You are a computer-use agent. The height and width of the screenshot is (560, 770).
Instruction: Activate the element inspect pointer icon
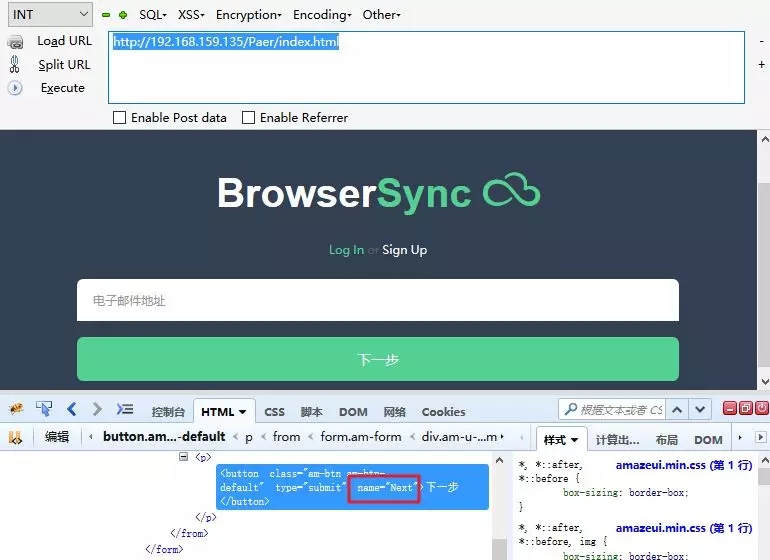tap(44, 409)
